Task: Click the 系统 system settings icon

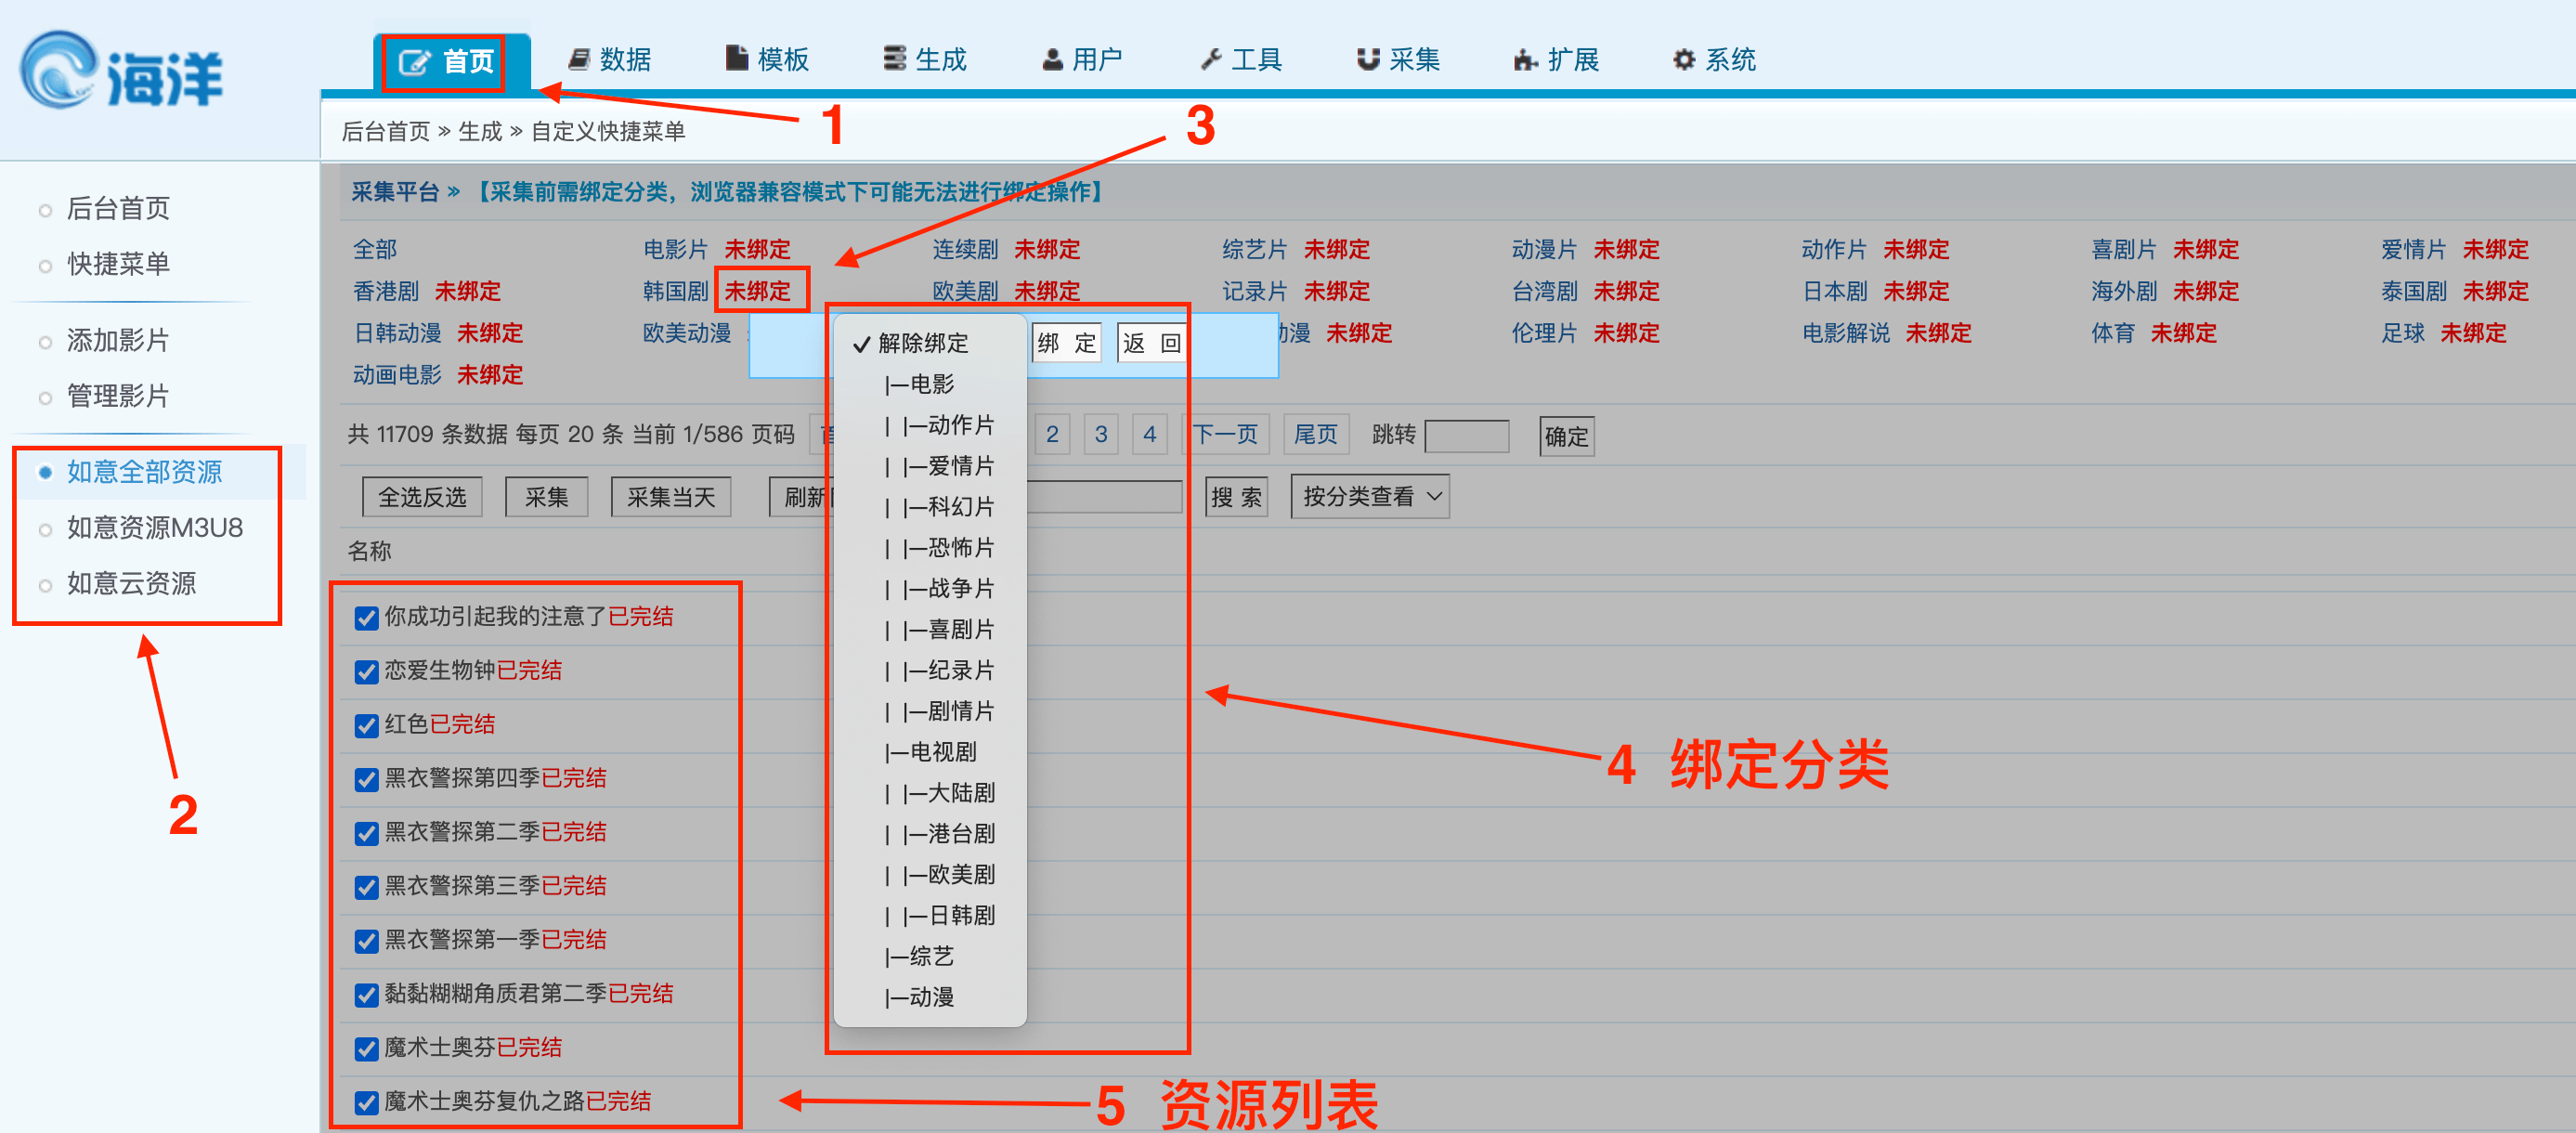Action: pos(1713,59)
